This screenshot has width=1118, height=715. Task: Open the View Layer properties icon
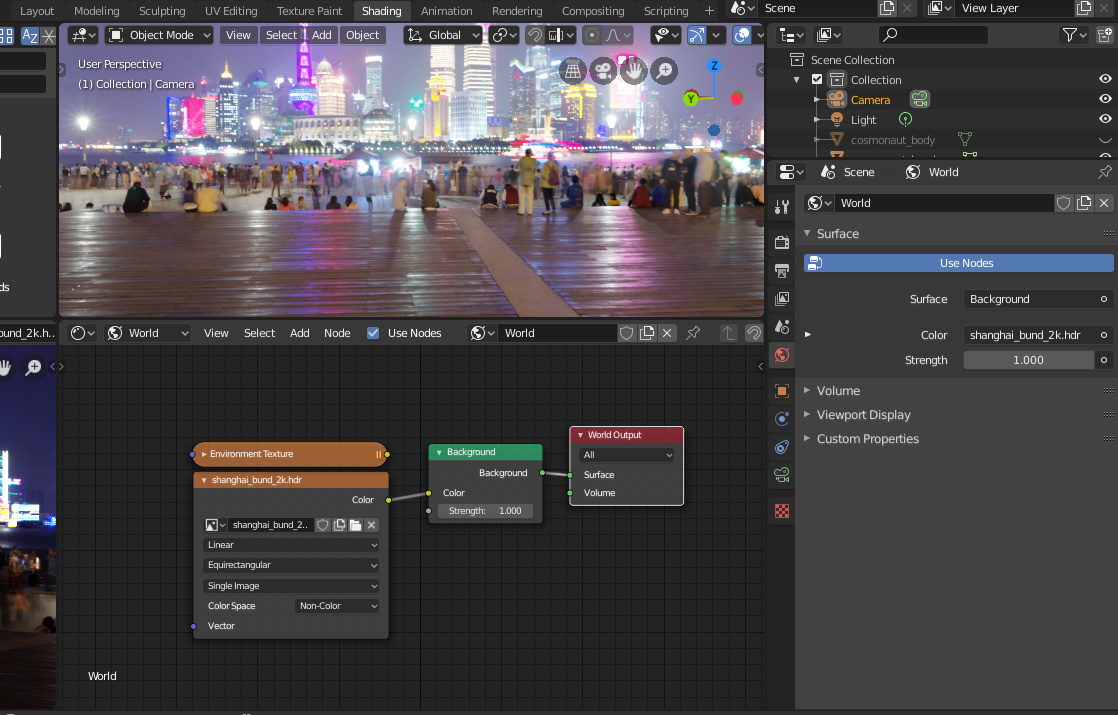(782, 298)
